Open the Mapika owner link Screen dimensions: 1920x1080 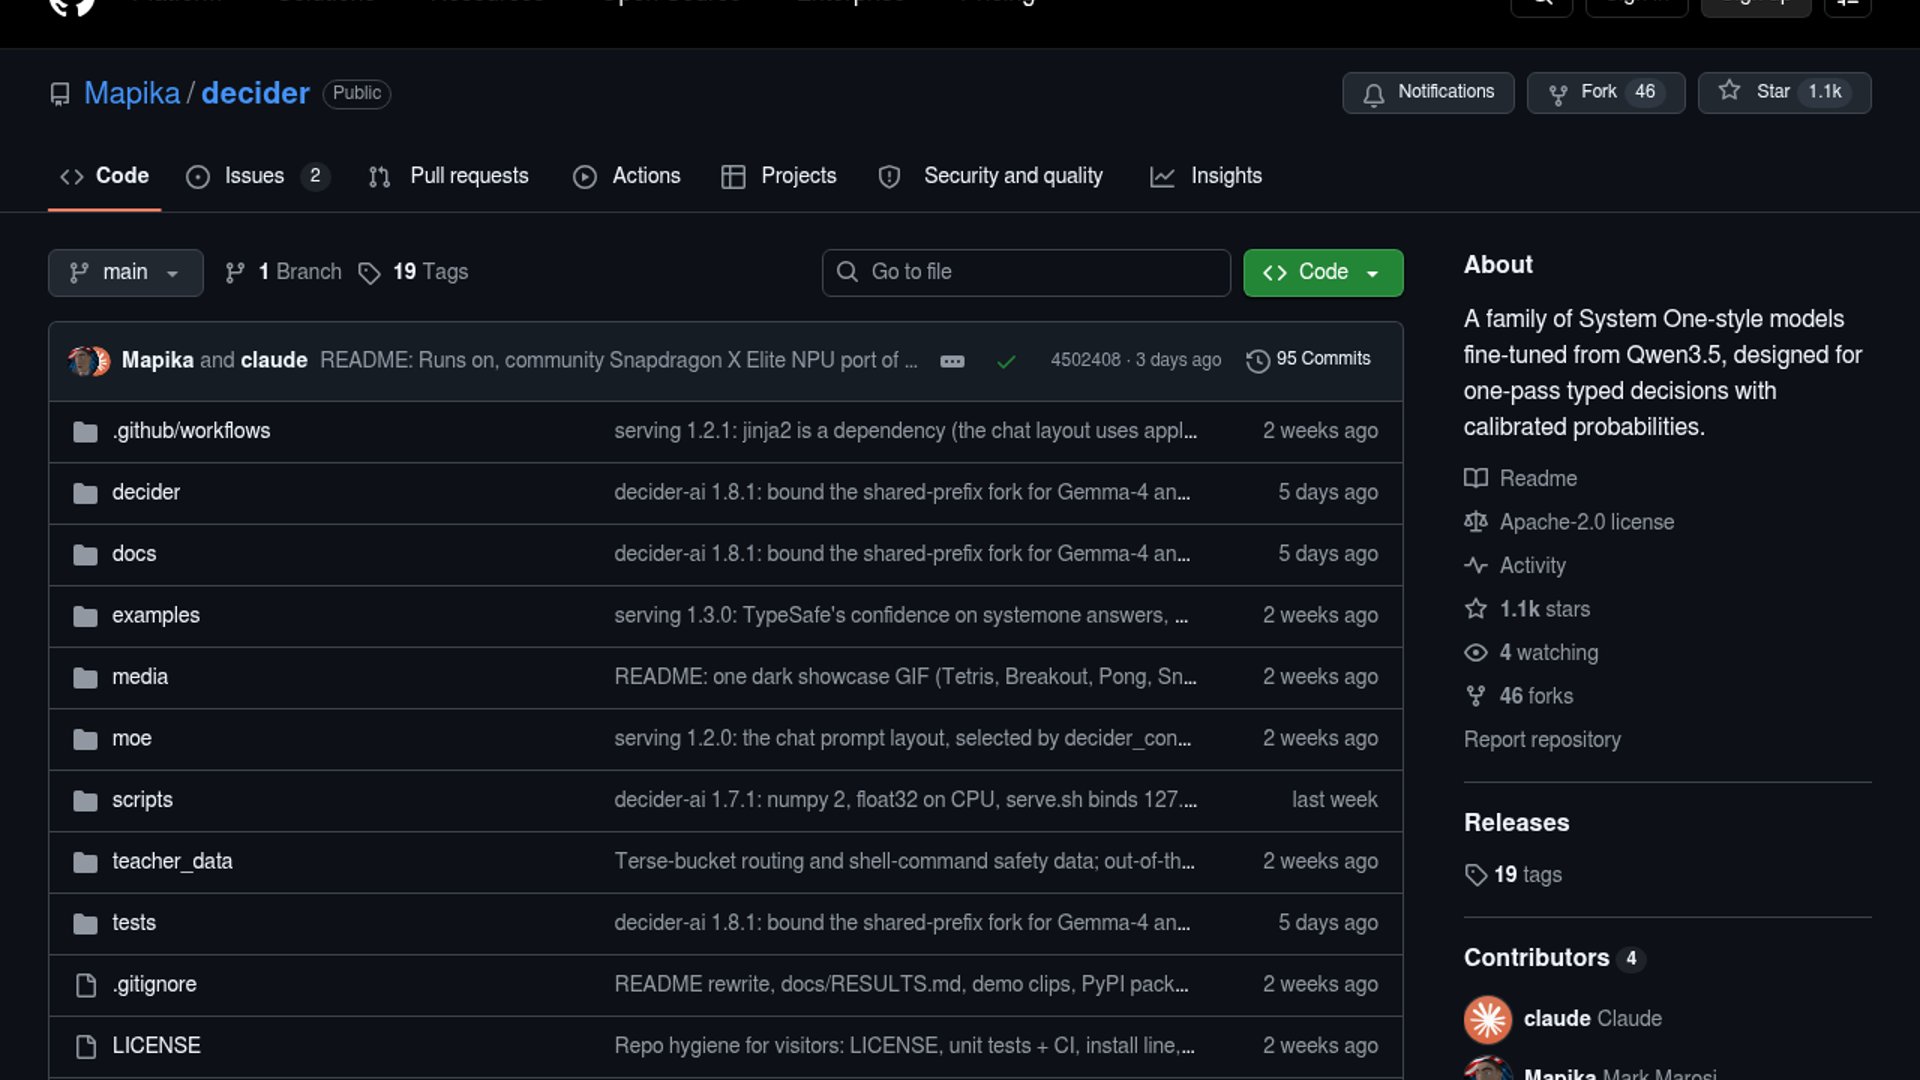[132, 93]
